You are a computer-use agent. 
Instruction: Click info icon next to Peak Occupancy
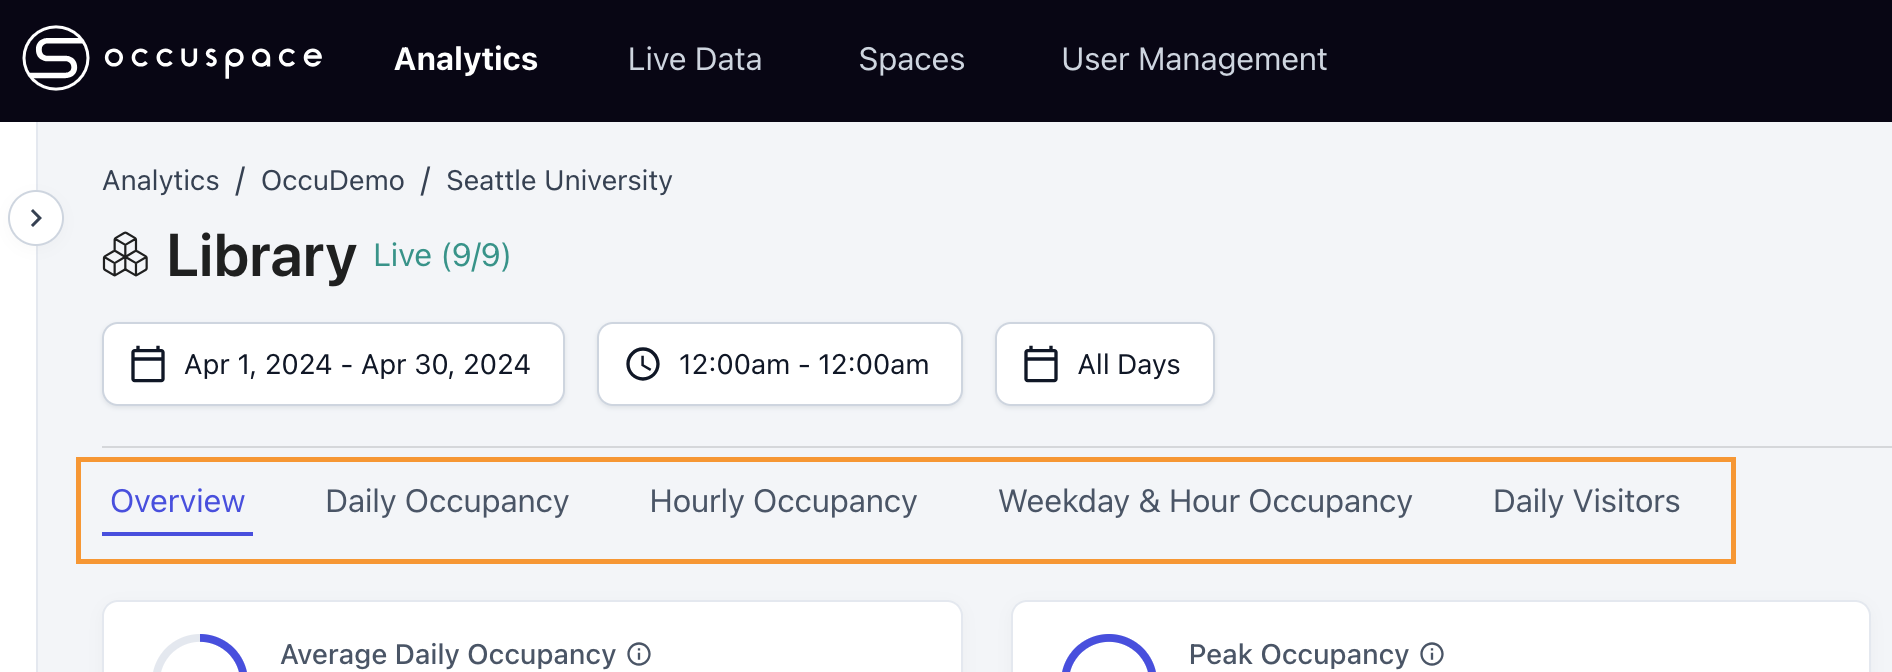pos(1432,654)
